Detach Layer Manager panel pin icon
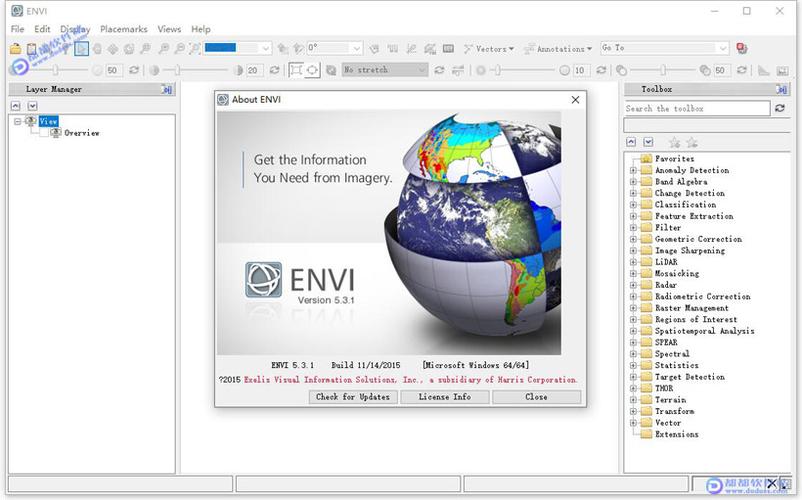The image size is (802, 500). tap(167, 89)
